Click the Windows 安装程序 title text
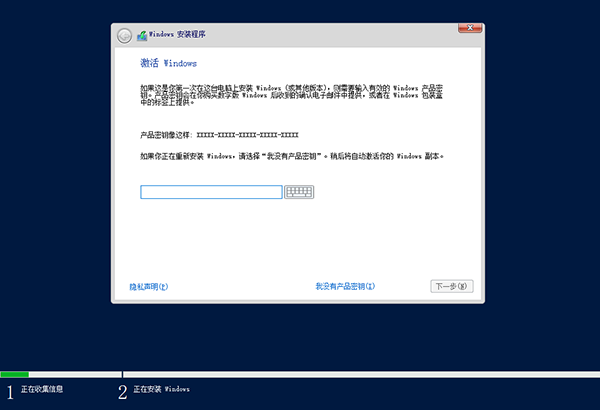 177,34
